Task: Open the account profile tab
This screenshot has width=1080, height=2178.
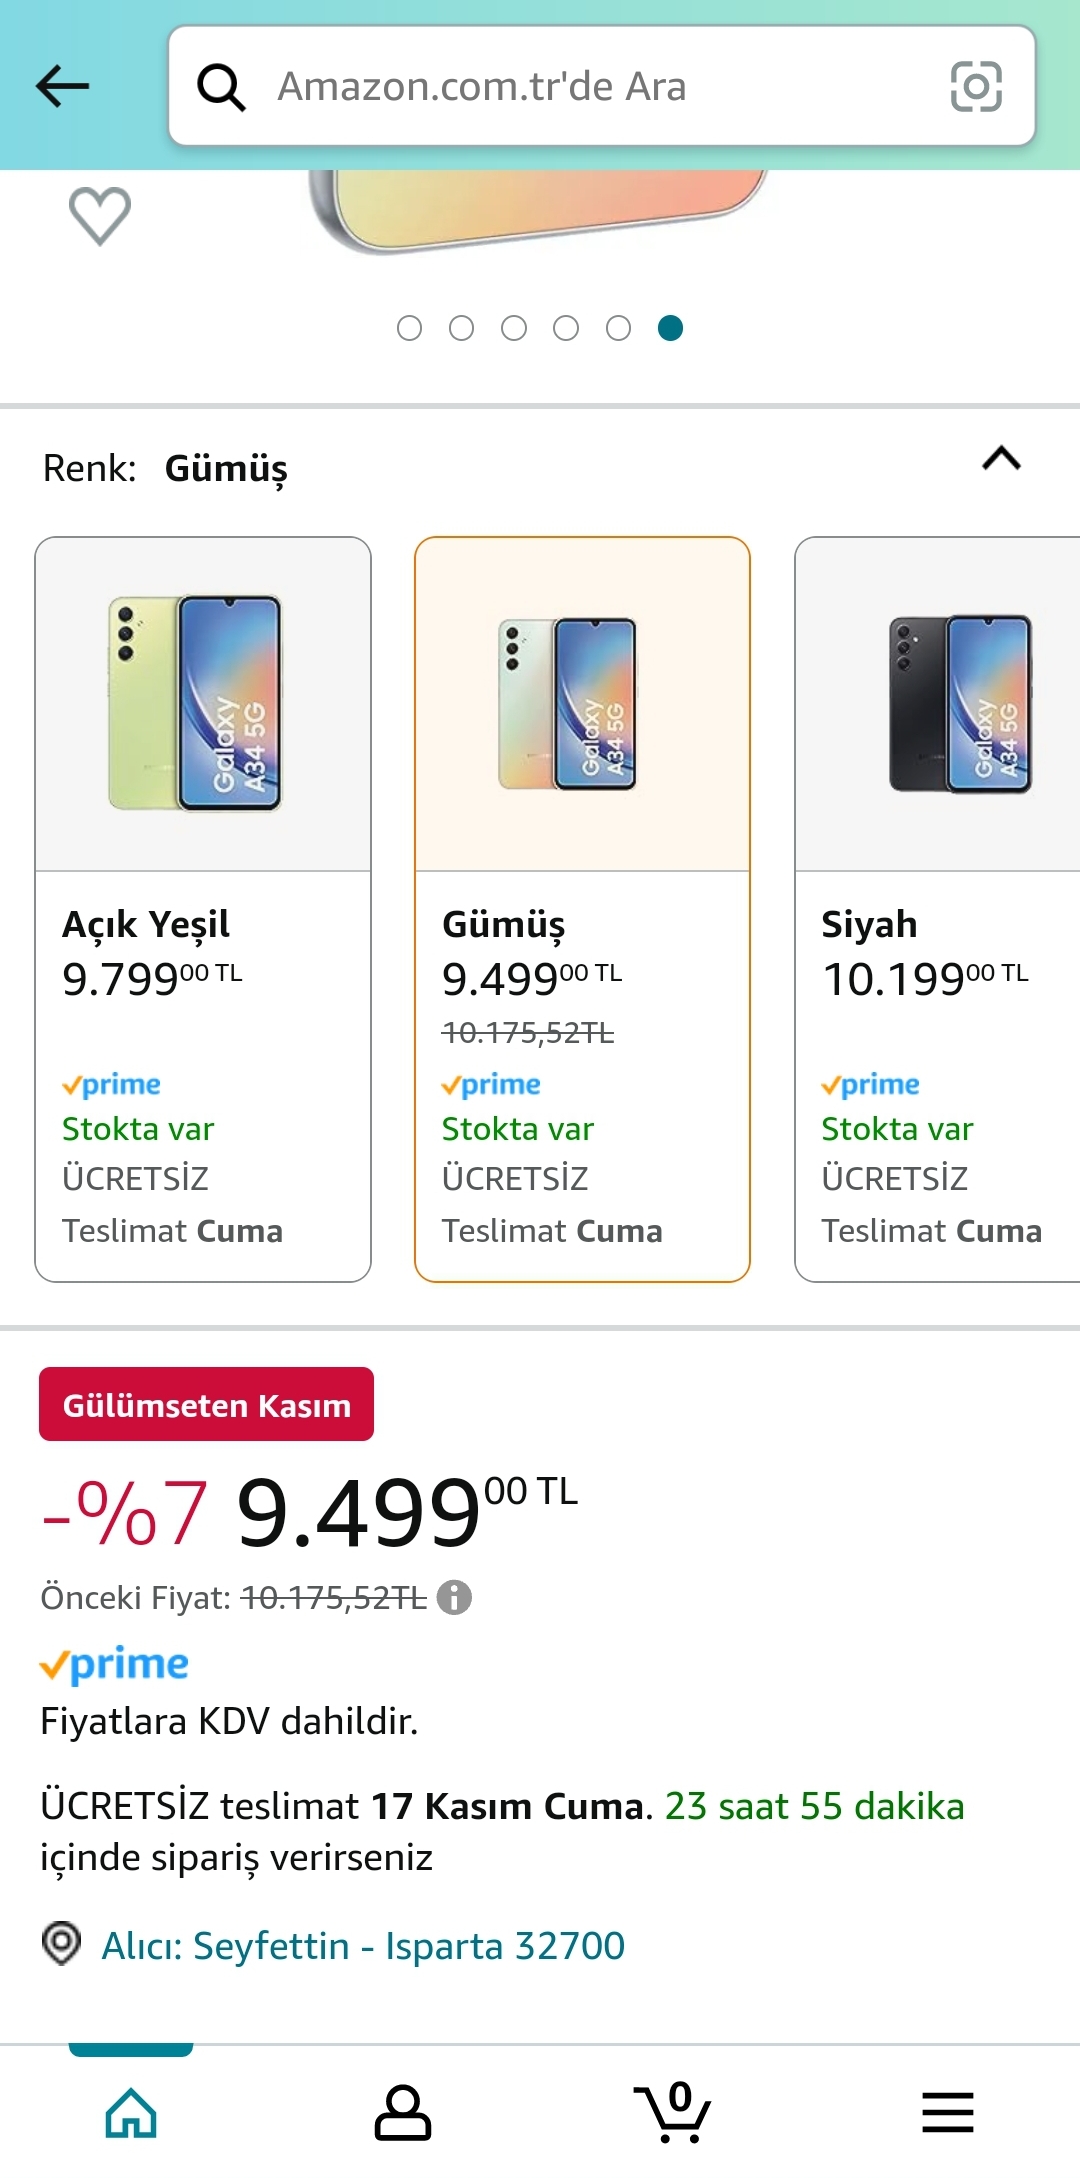Action: point(402,2112)
